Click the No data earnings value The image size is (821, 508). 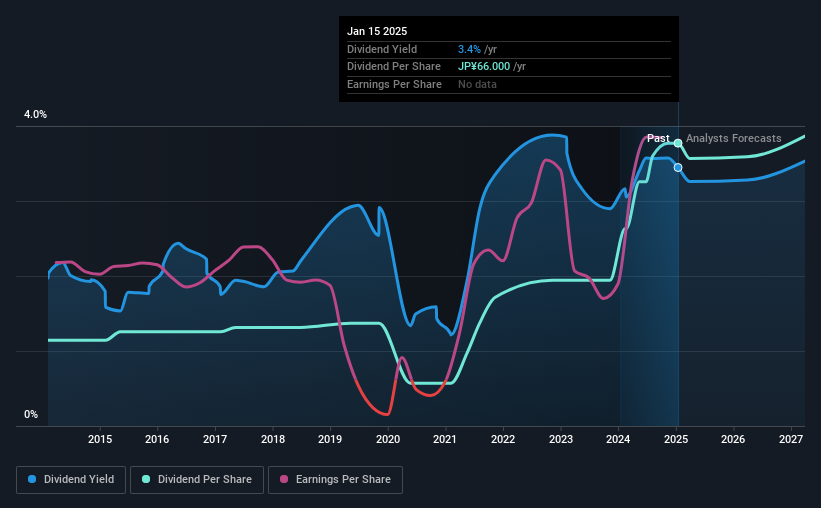click(x=478, y=84)
